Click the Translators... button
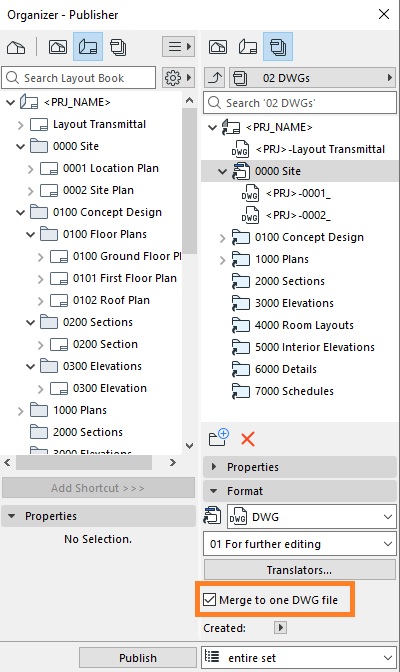 click(x=300, y=570)
